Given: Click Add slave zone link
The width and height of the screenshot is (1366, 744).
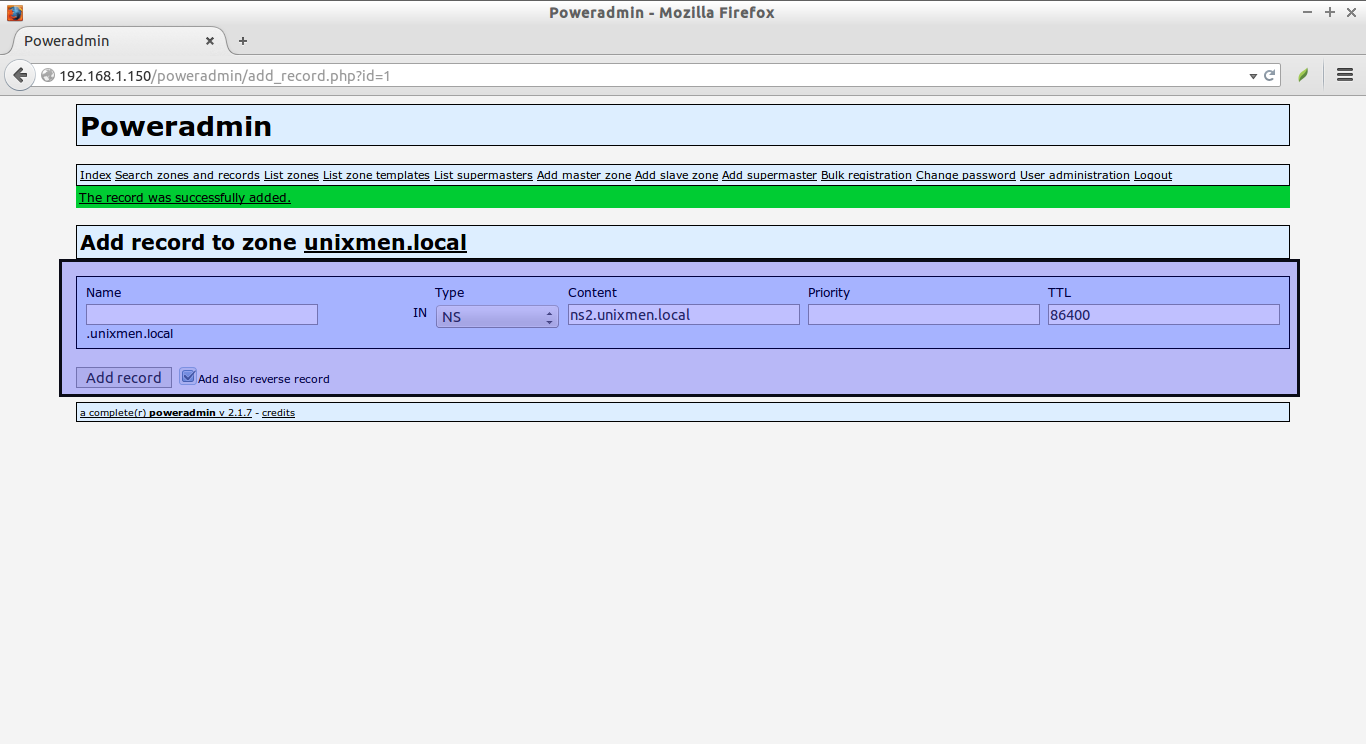Looking at the screenshot, I should point(676,175).
